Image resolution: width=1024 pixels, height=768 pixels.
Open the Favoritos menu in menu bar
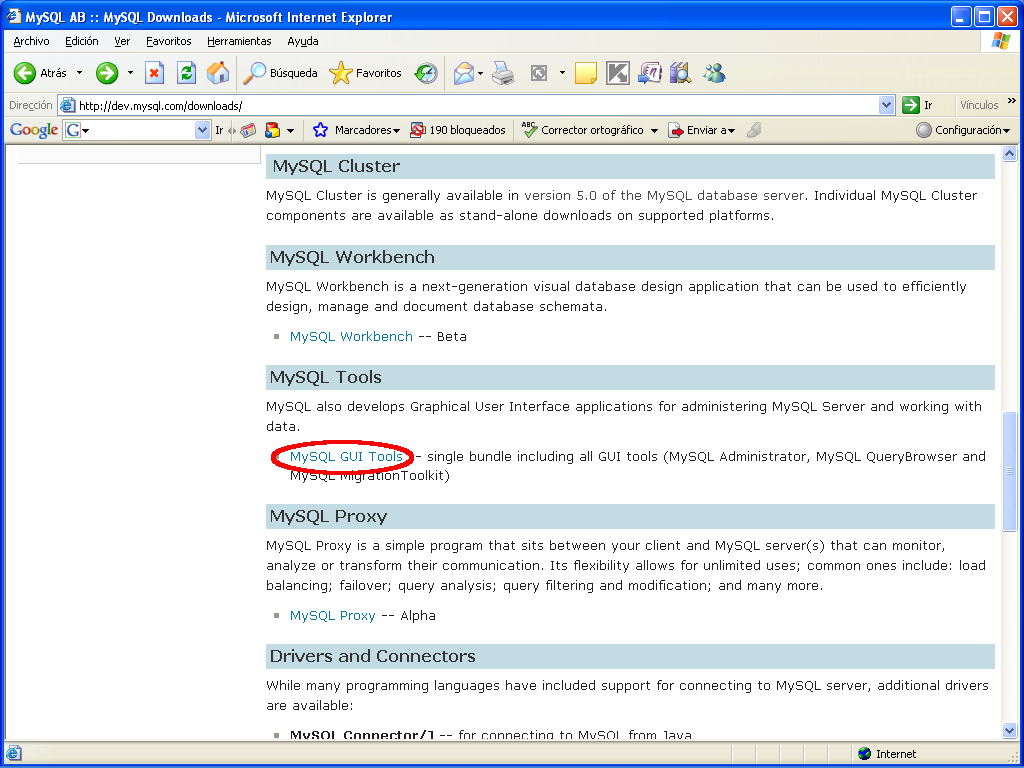(x=168, y=41)
